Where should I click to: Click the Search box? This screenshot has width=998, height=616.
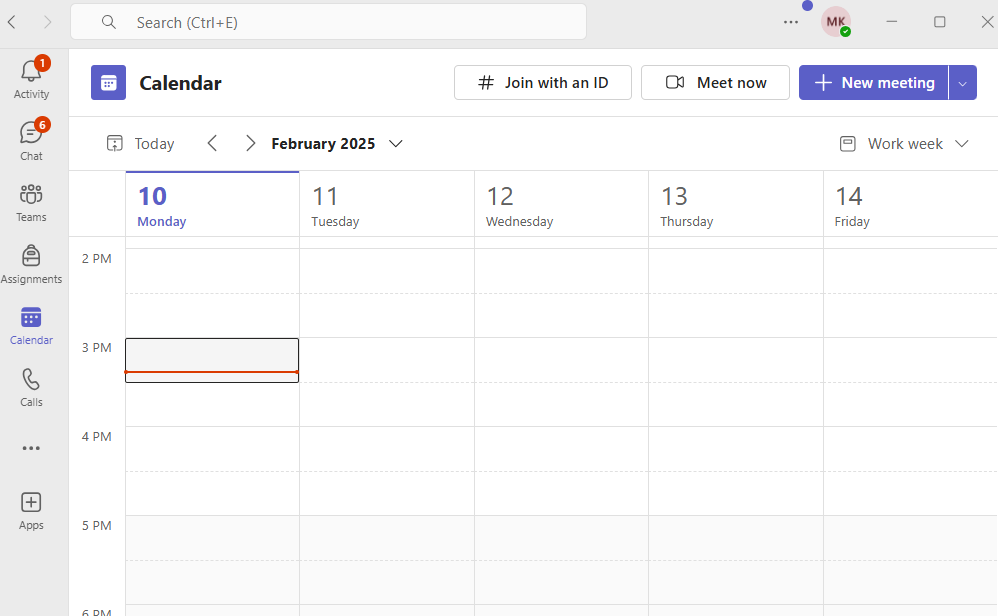(x=328, y=22)
